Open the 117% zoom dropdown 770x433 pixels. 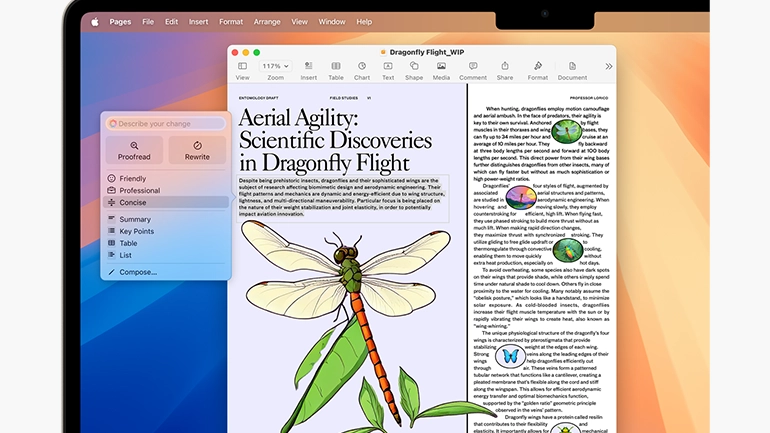(x=275, y=66)
